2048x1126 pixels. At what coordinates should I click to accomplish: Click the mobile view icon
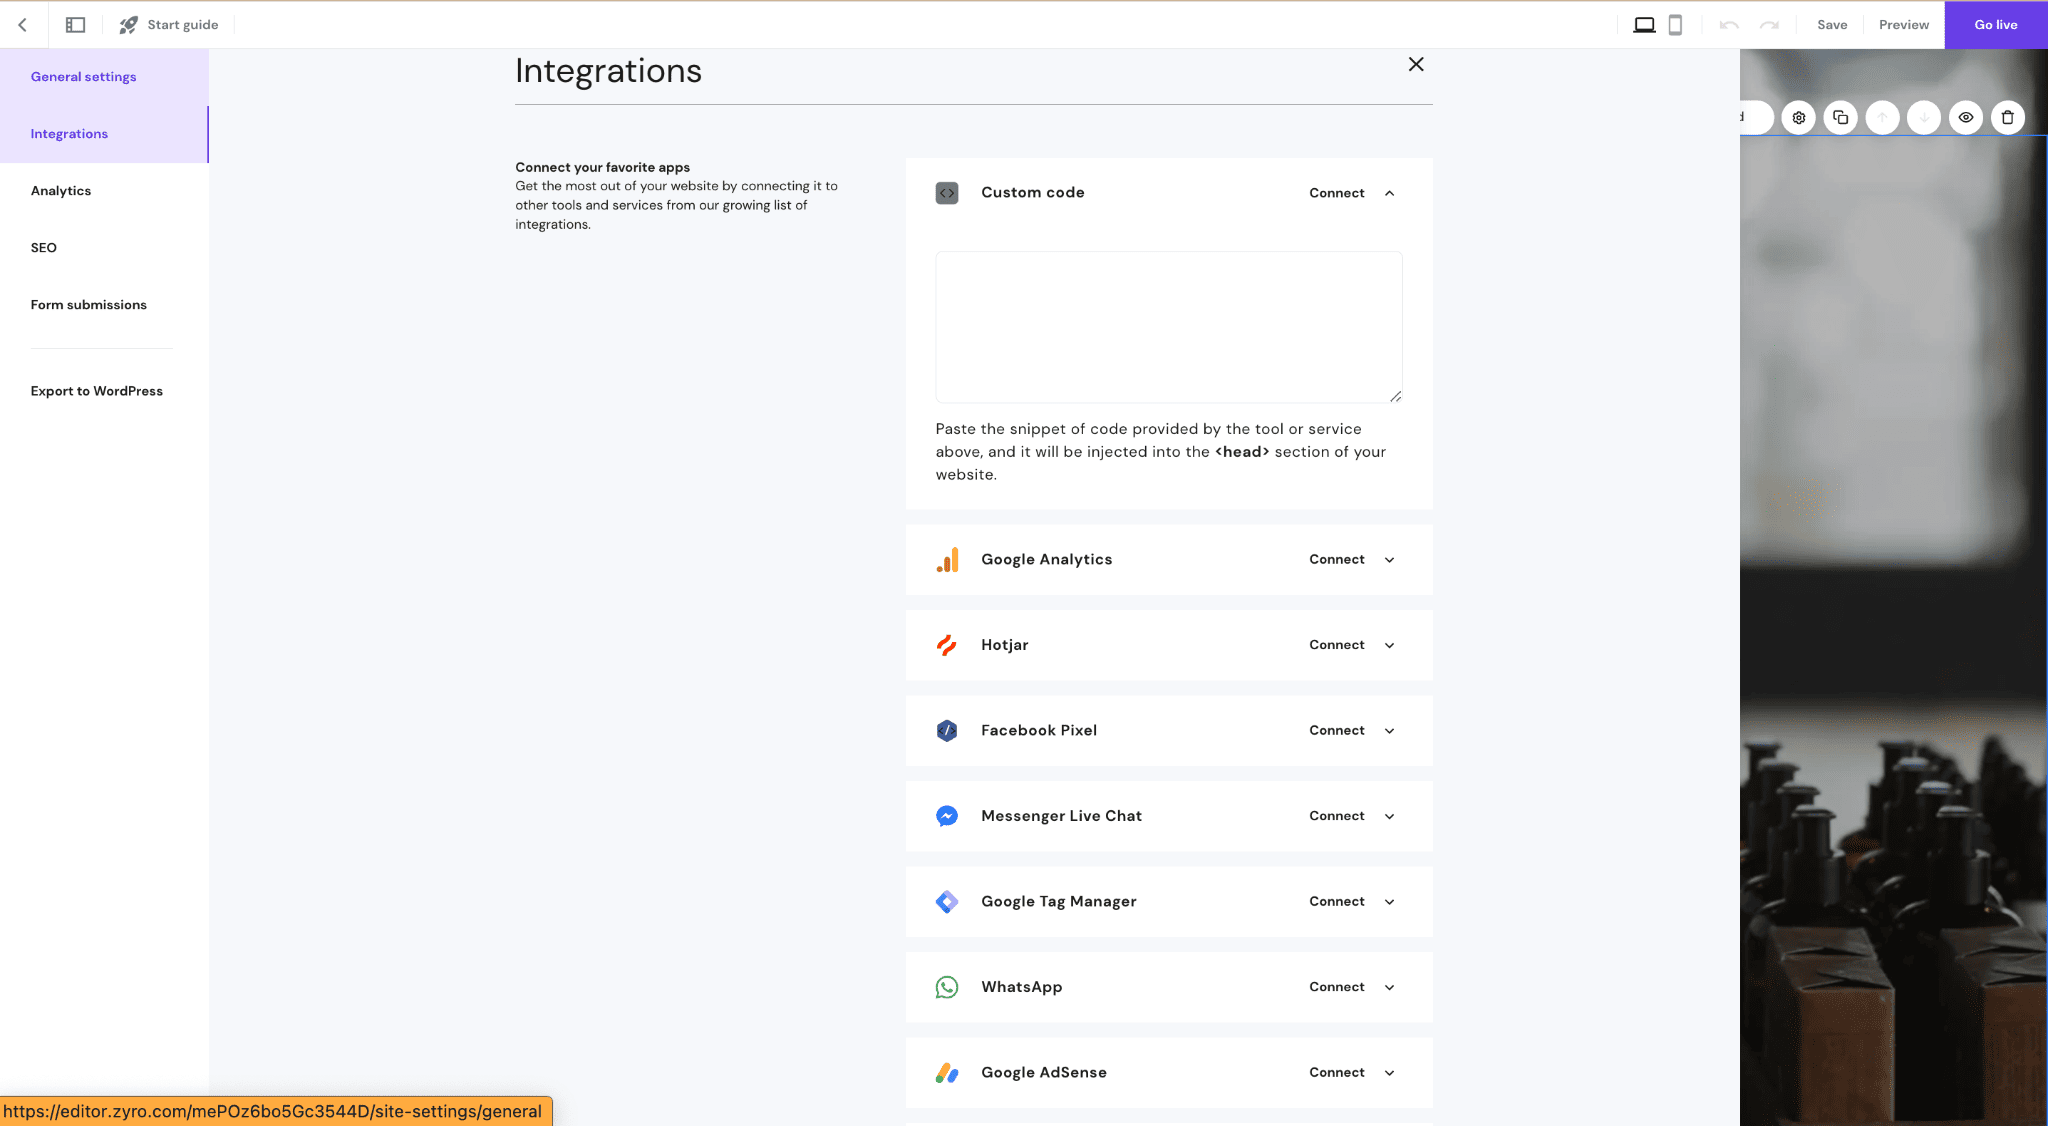click(1674, 24)
